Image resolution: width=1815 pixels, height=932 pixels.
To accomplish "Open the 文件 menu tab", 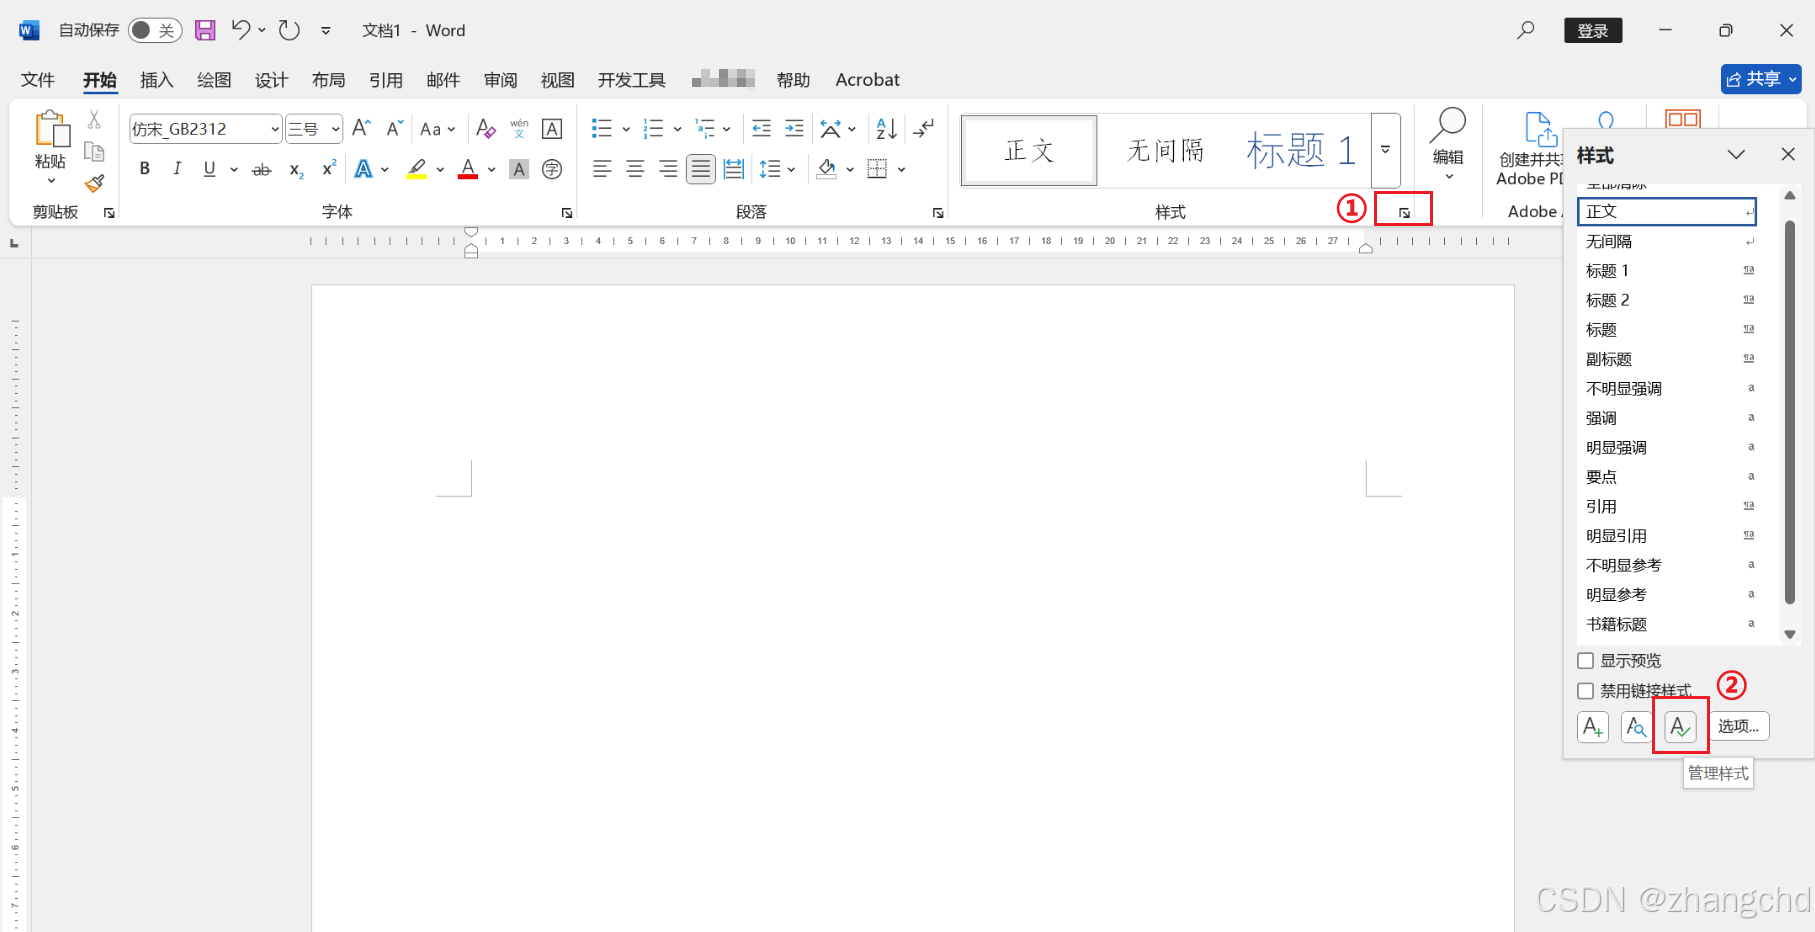I will click(x=38, y=80).
